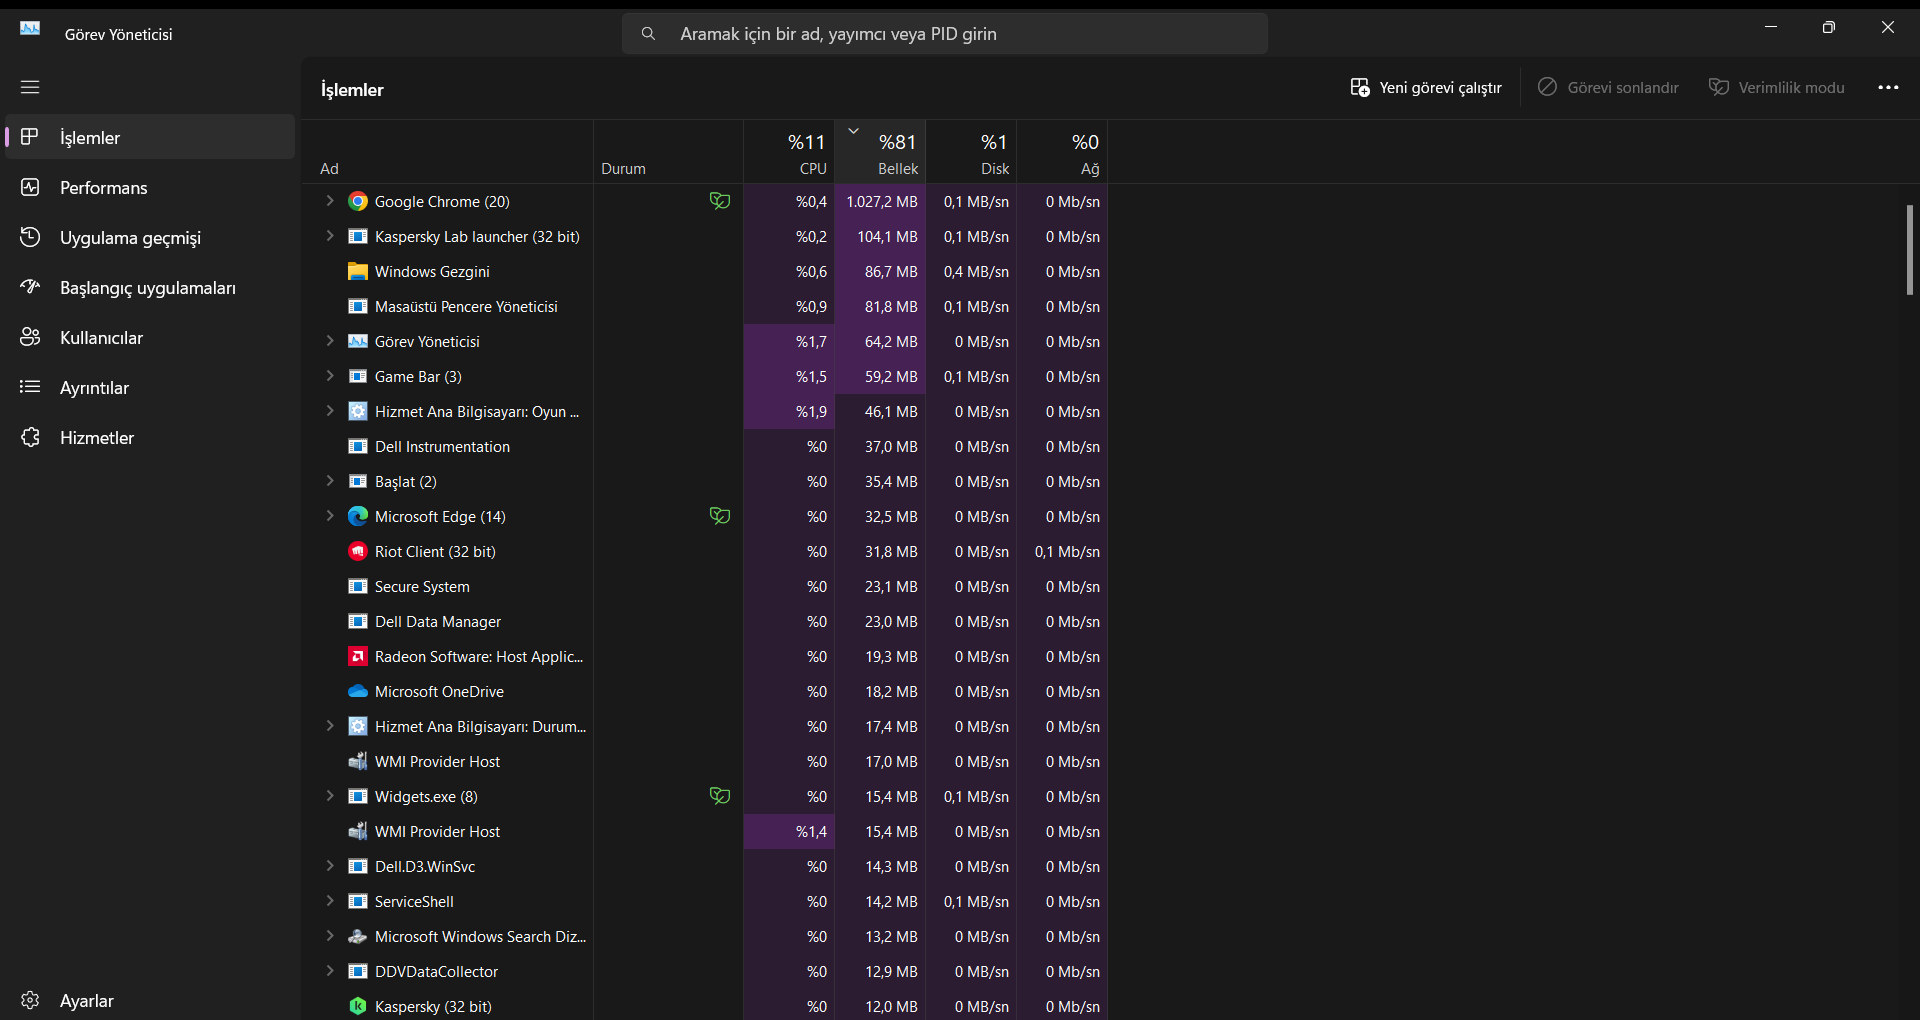Expand the Kaspersky Lab launcher group
Image resolution: width=1920 pixels, height=1020 pixels.
coord(330,236)
